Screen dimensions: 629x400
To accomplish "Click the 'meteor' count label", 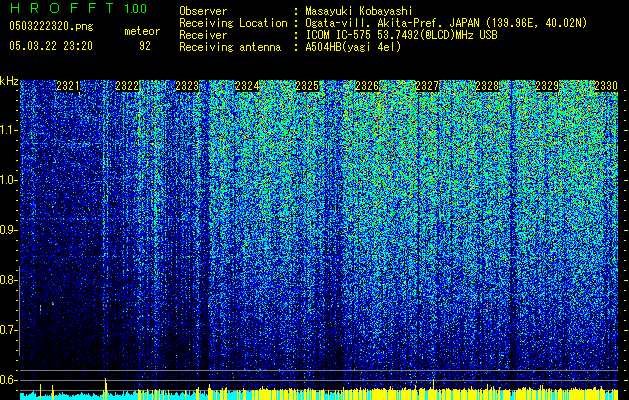I will pos(142,31).
